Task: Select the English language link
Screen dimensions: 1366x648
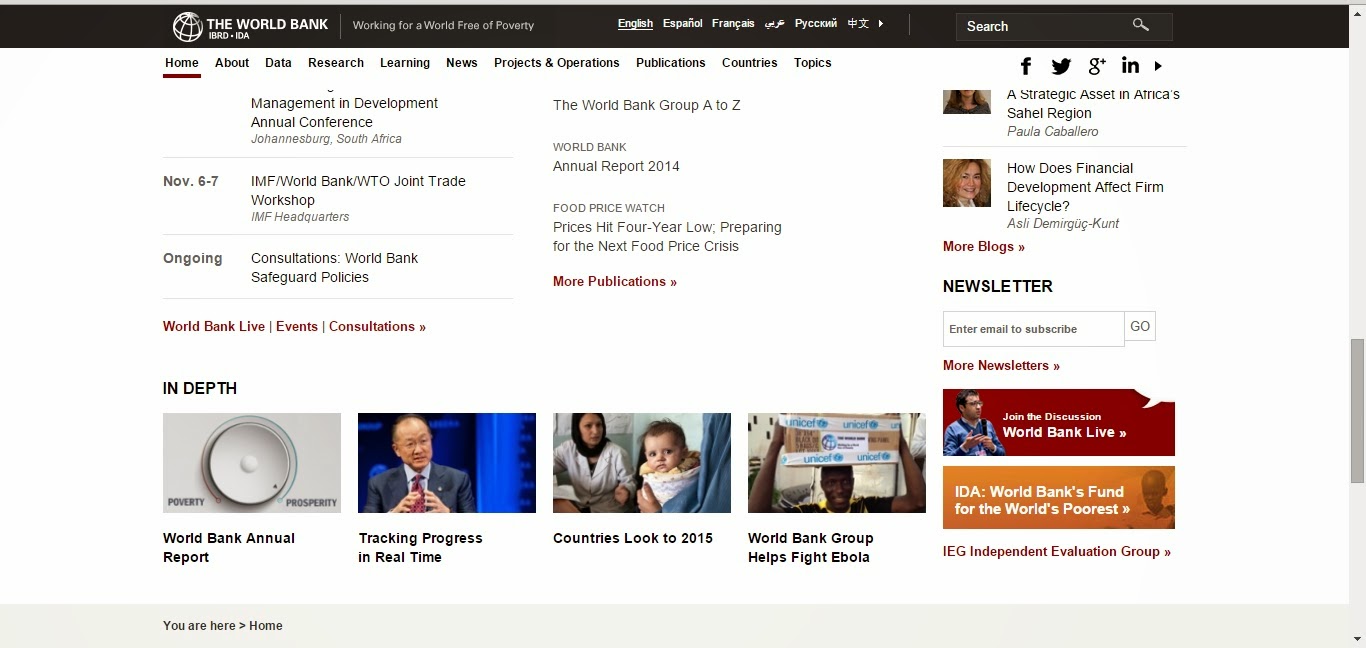Action: click(x=635, y=23)
